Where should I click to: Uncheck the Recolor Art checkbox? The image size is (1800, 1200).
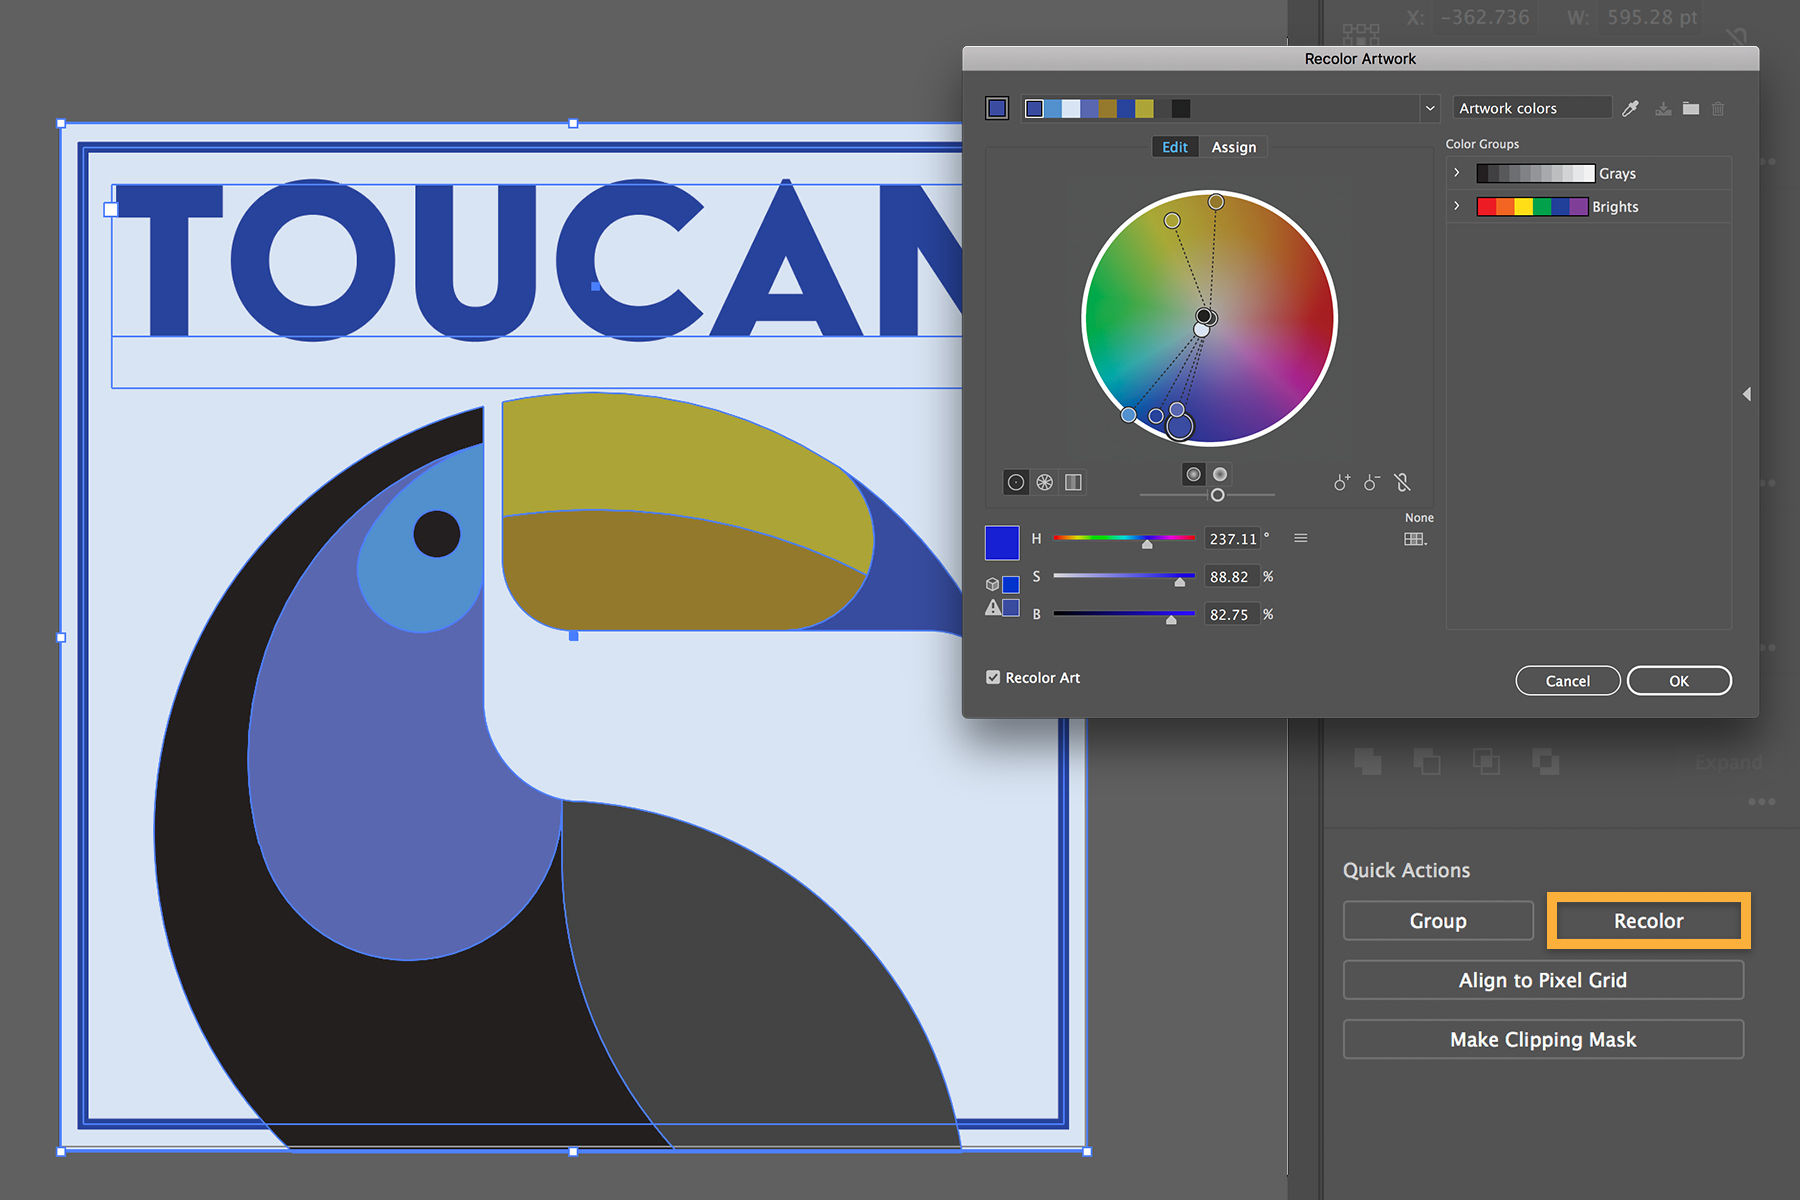coord(992,677)
